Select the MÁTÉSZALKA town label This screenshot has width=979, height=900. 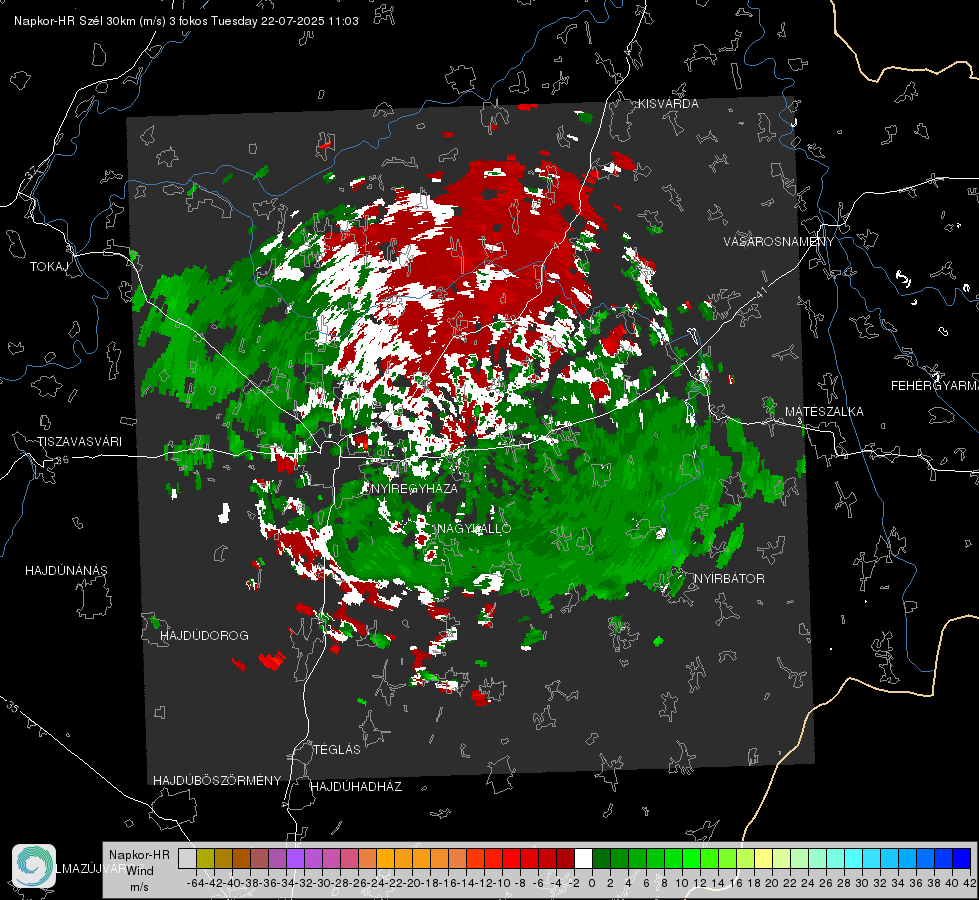824,412
